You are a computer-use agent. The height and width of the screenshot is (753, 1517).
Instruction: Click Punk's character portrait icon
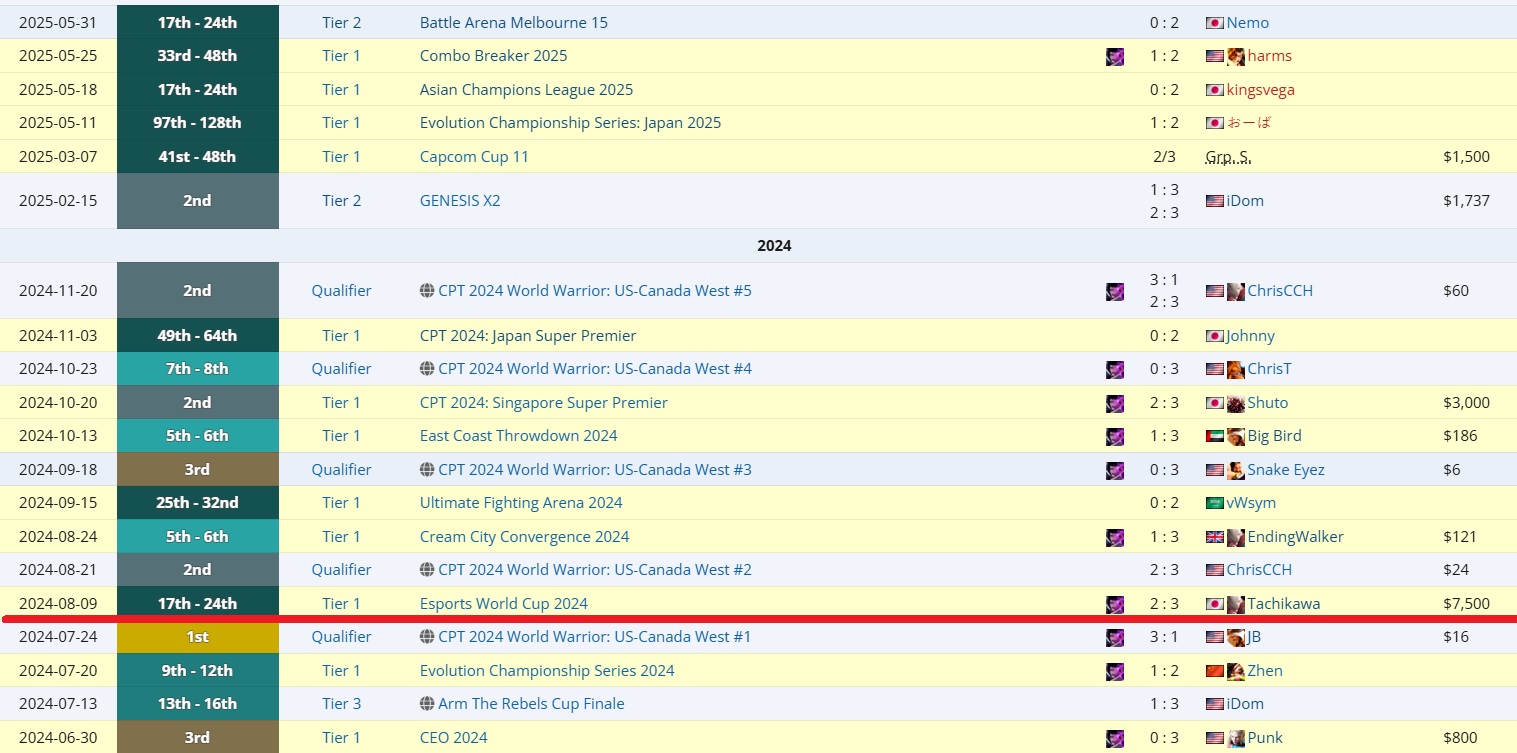click(x=1236, y=739)
